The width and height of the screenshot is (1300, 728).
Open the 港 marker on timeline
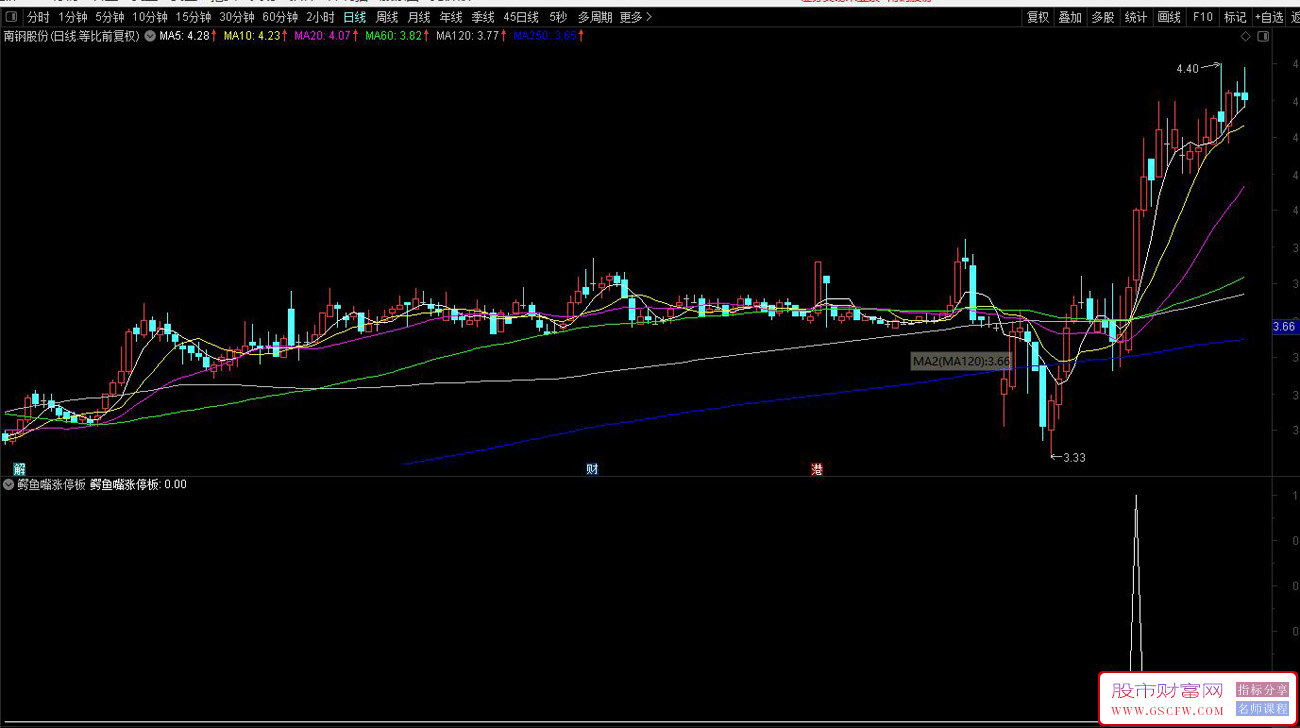pyautogui.click(x=817, y=469)
